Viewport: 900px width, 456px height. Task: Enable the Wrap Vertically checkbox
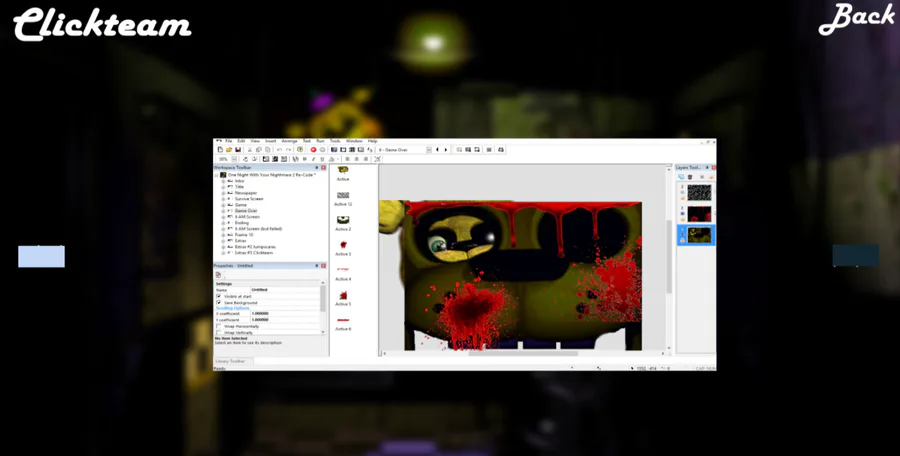click(x=218, y=333)
